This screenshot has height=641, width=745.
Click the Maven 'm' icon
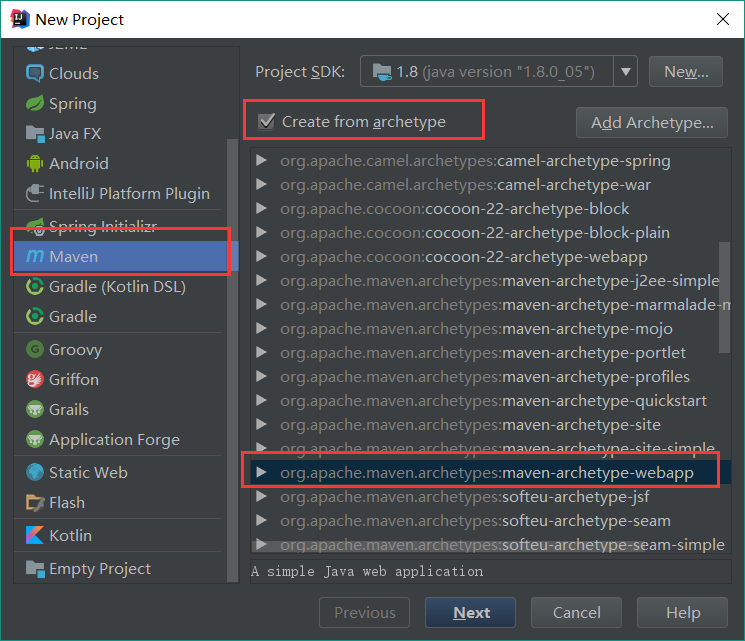tap(35, 256)
